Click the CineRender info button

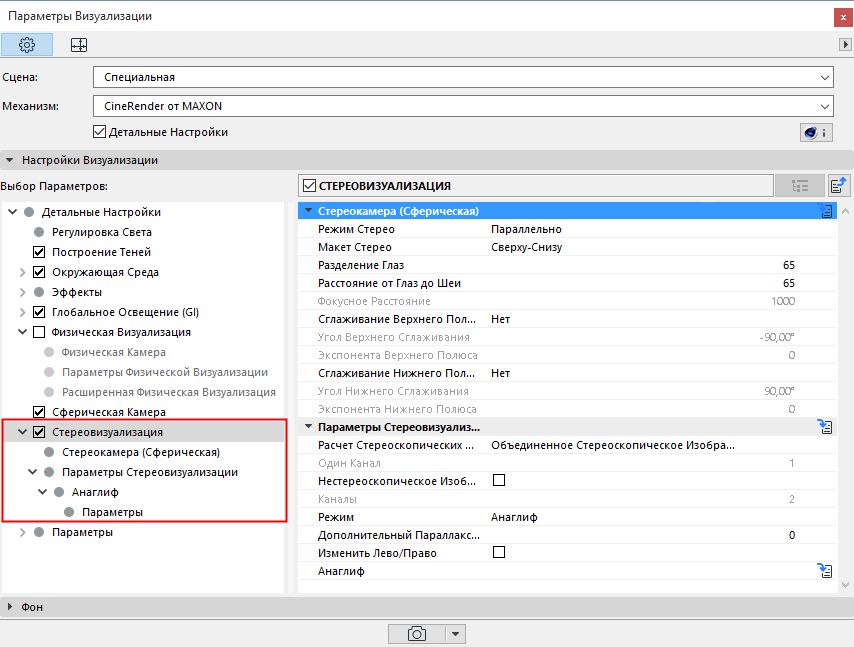[x=815, y=132]
